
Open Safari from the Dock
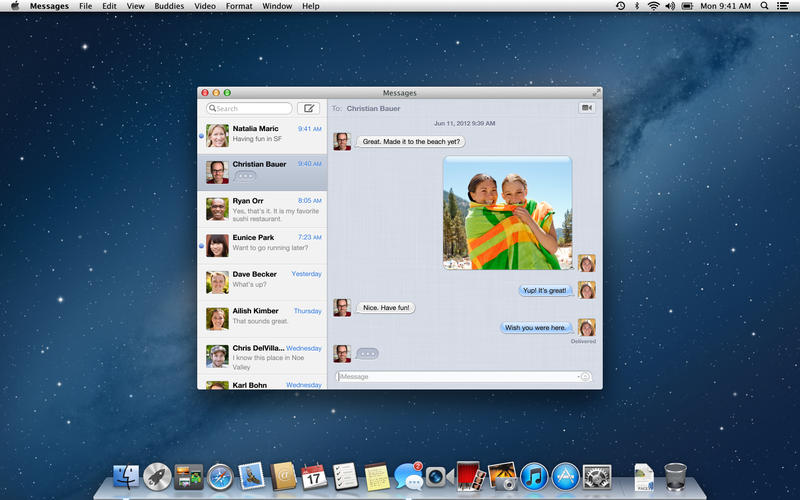tap(220, 477)
